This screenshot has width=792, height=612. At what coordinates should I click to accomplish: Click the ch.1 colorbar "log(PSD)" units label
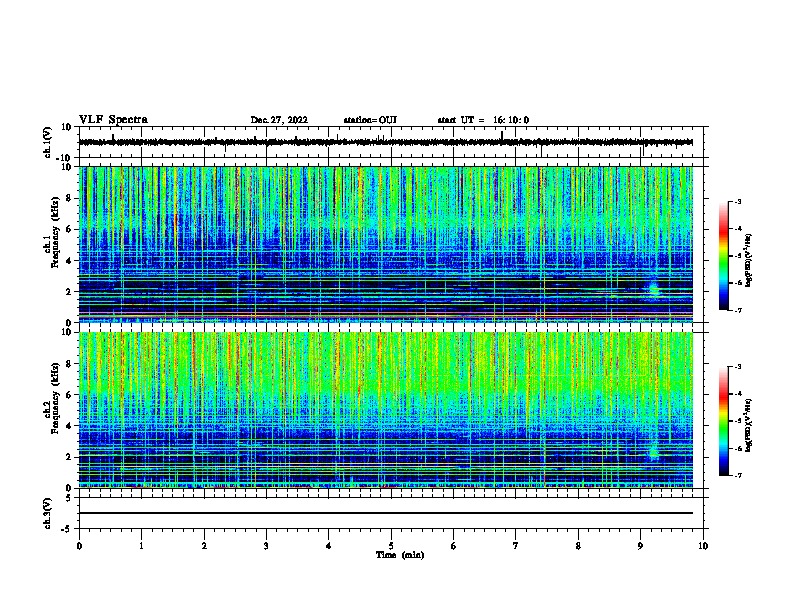tap(749, 260)
